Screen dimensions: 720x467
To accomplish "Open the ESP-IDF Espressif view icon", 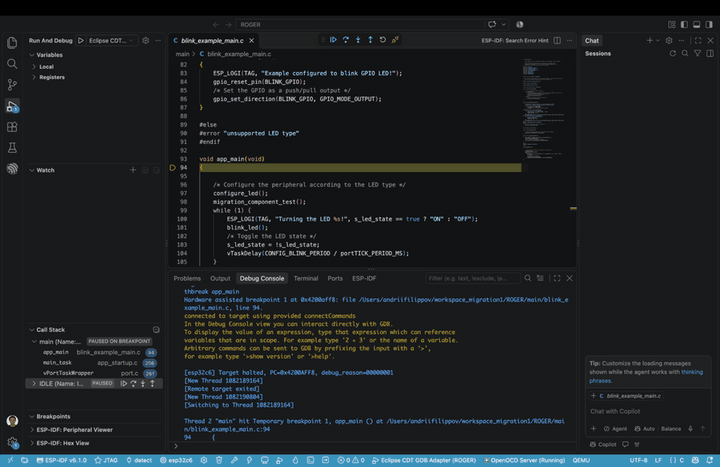I will pyautogui.click(x=12, y=169).
